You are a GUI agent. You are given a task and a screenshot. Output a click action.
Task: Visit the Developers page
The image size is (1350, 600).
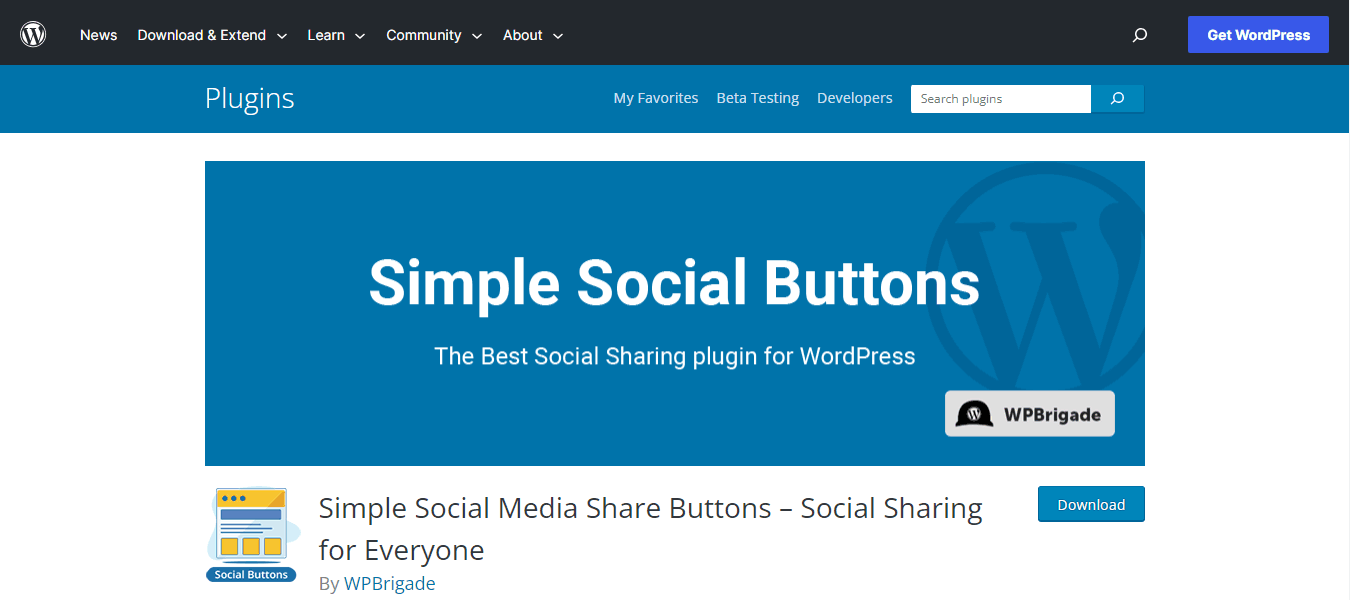(x=854, y=97)
